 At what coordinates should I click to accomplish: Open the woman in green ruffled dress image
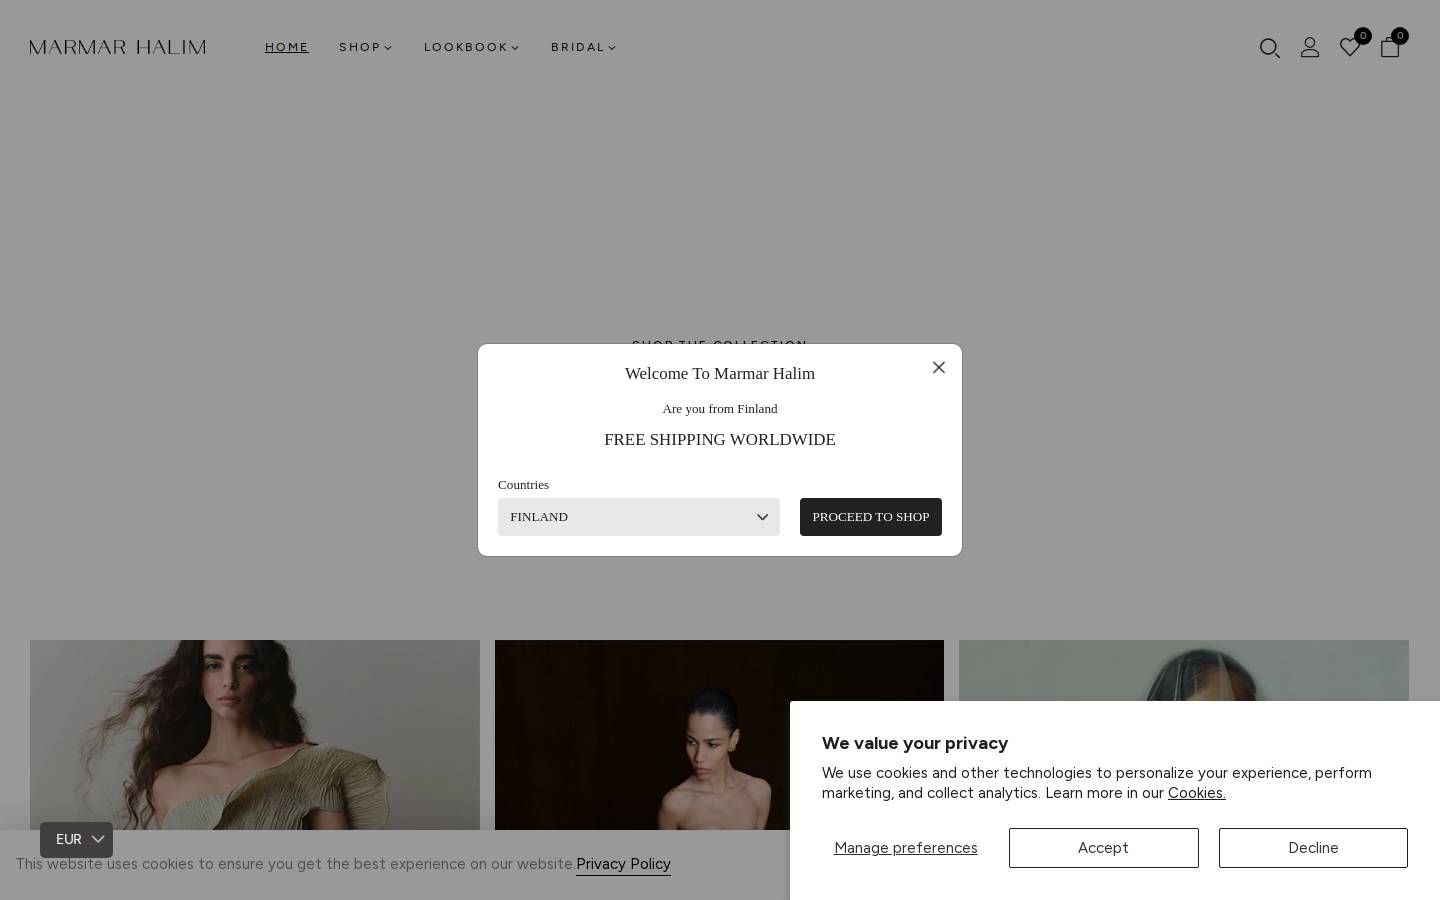pyautogui.click(x=255, y=735)
